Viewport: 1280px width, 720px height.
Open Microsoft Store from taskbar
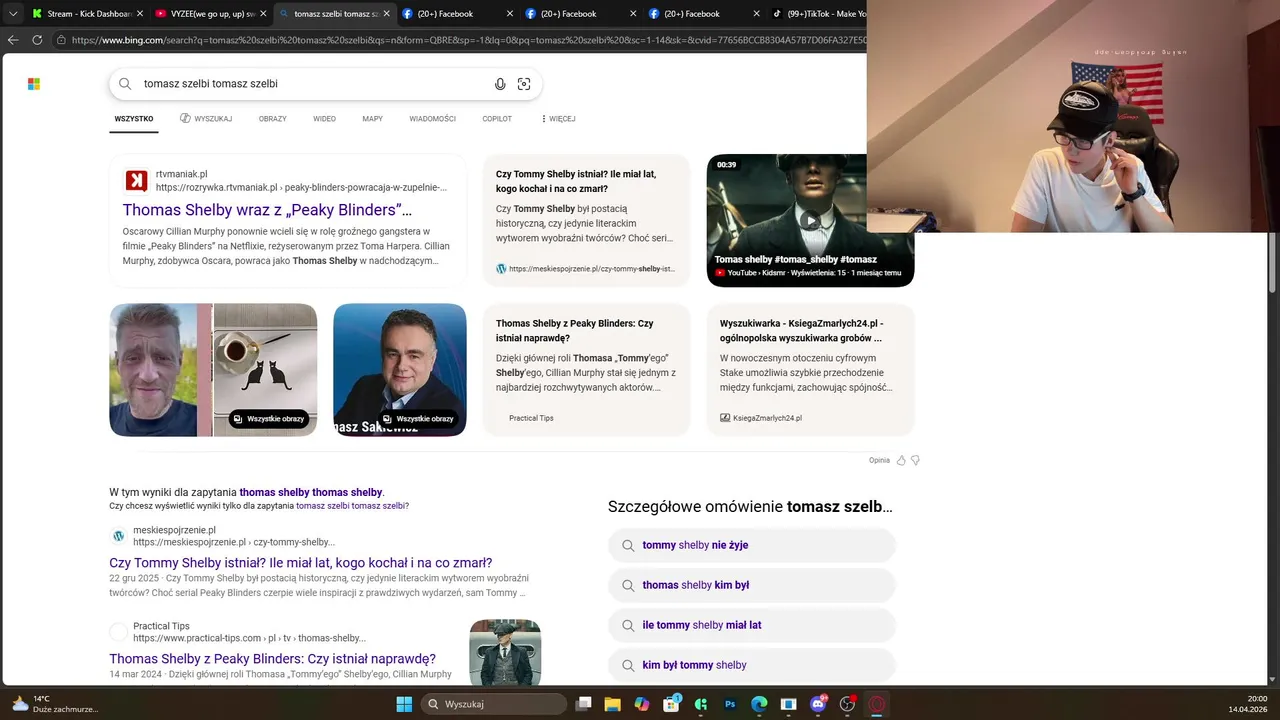(x=672, y=704)
